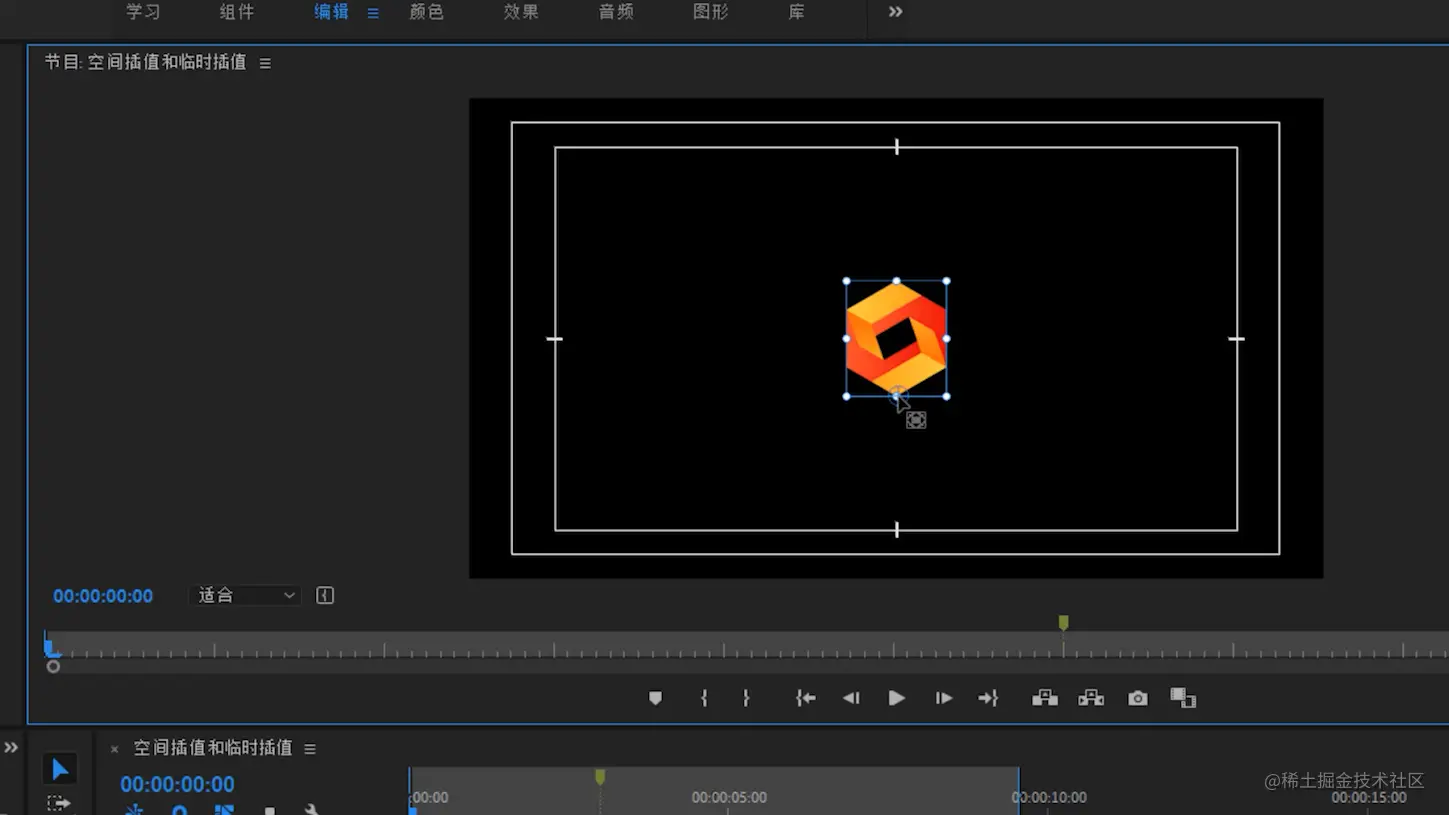Switch to the 颜色 workspace
The width and height of the screenshot is (1449, 815).
click(427, 12)
